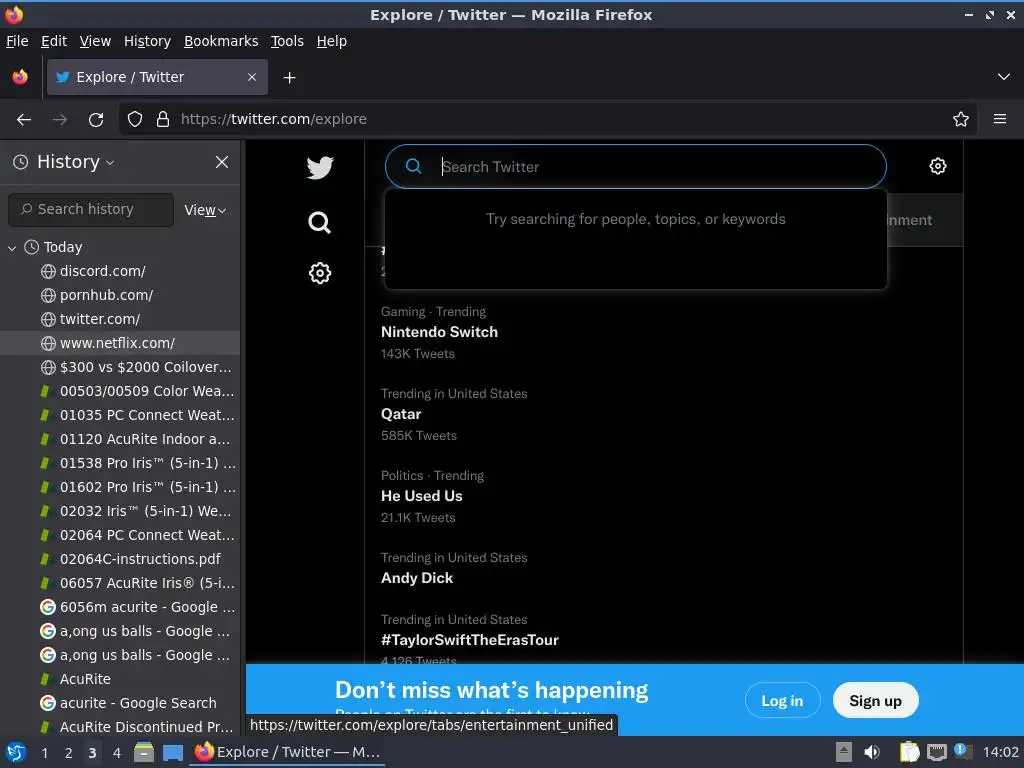Open the taskbar start menu icon
1024x768 pixels.
[16, 752]
